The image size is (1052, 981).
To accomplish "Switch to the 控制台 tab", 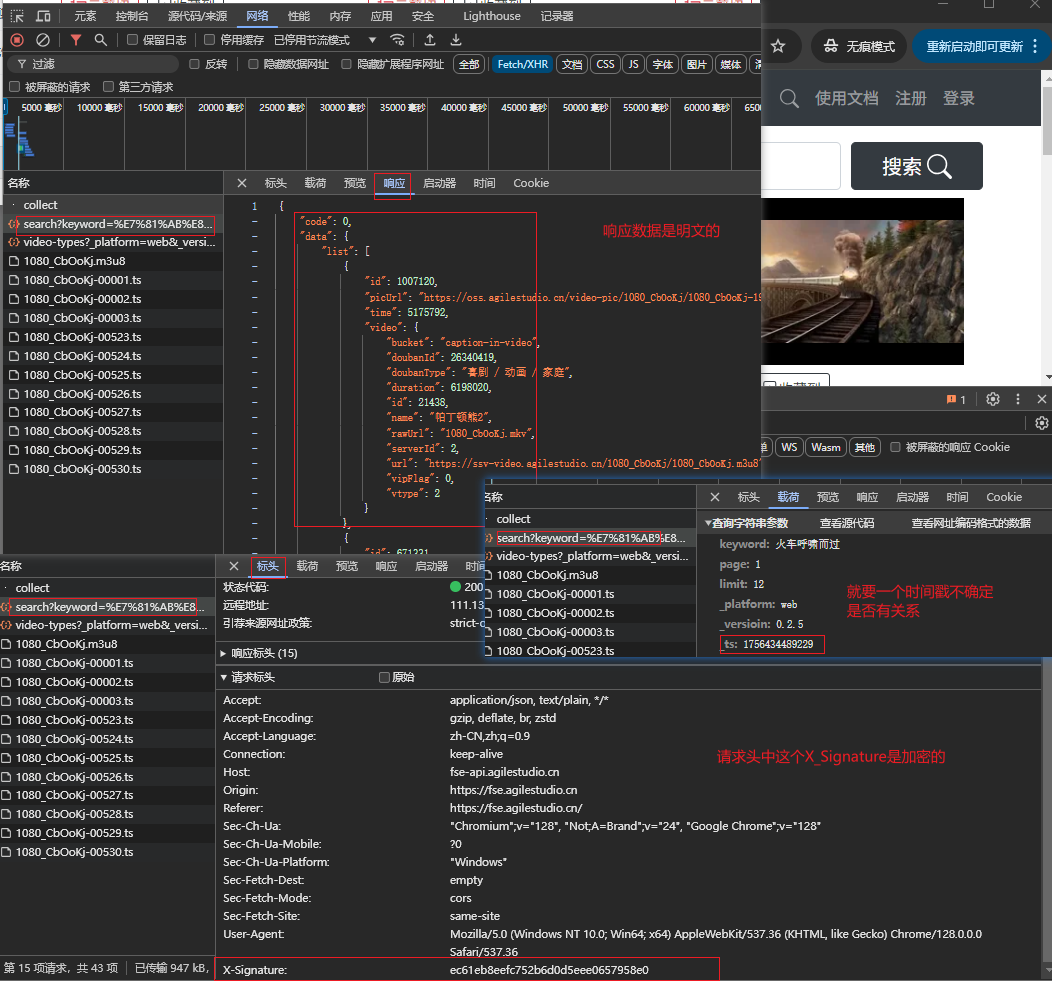I will click(x=132, y=16).
